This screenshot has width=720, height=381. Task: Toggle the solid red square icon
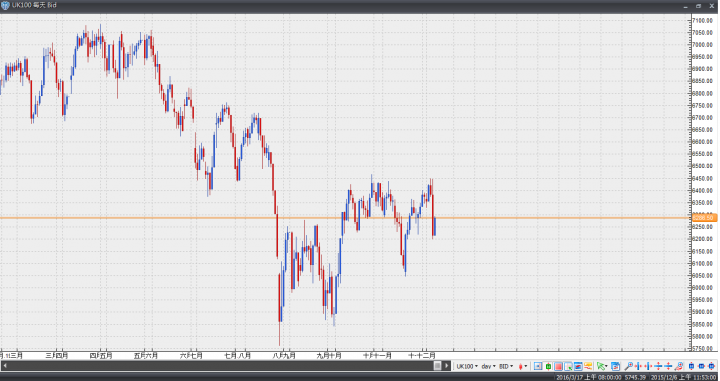558,366
